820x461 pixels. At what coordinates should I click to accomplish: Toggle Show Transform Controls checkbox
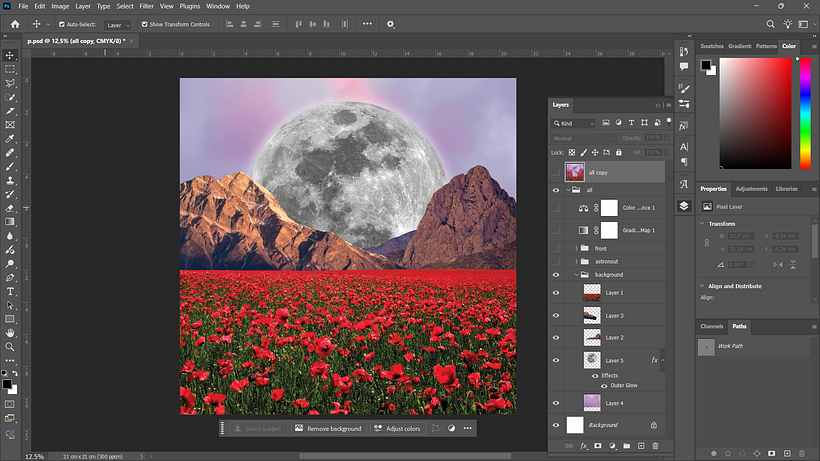(144, 24)
